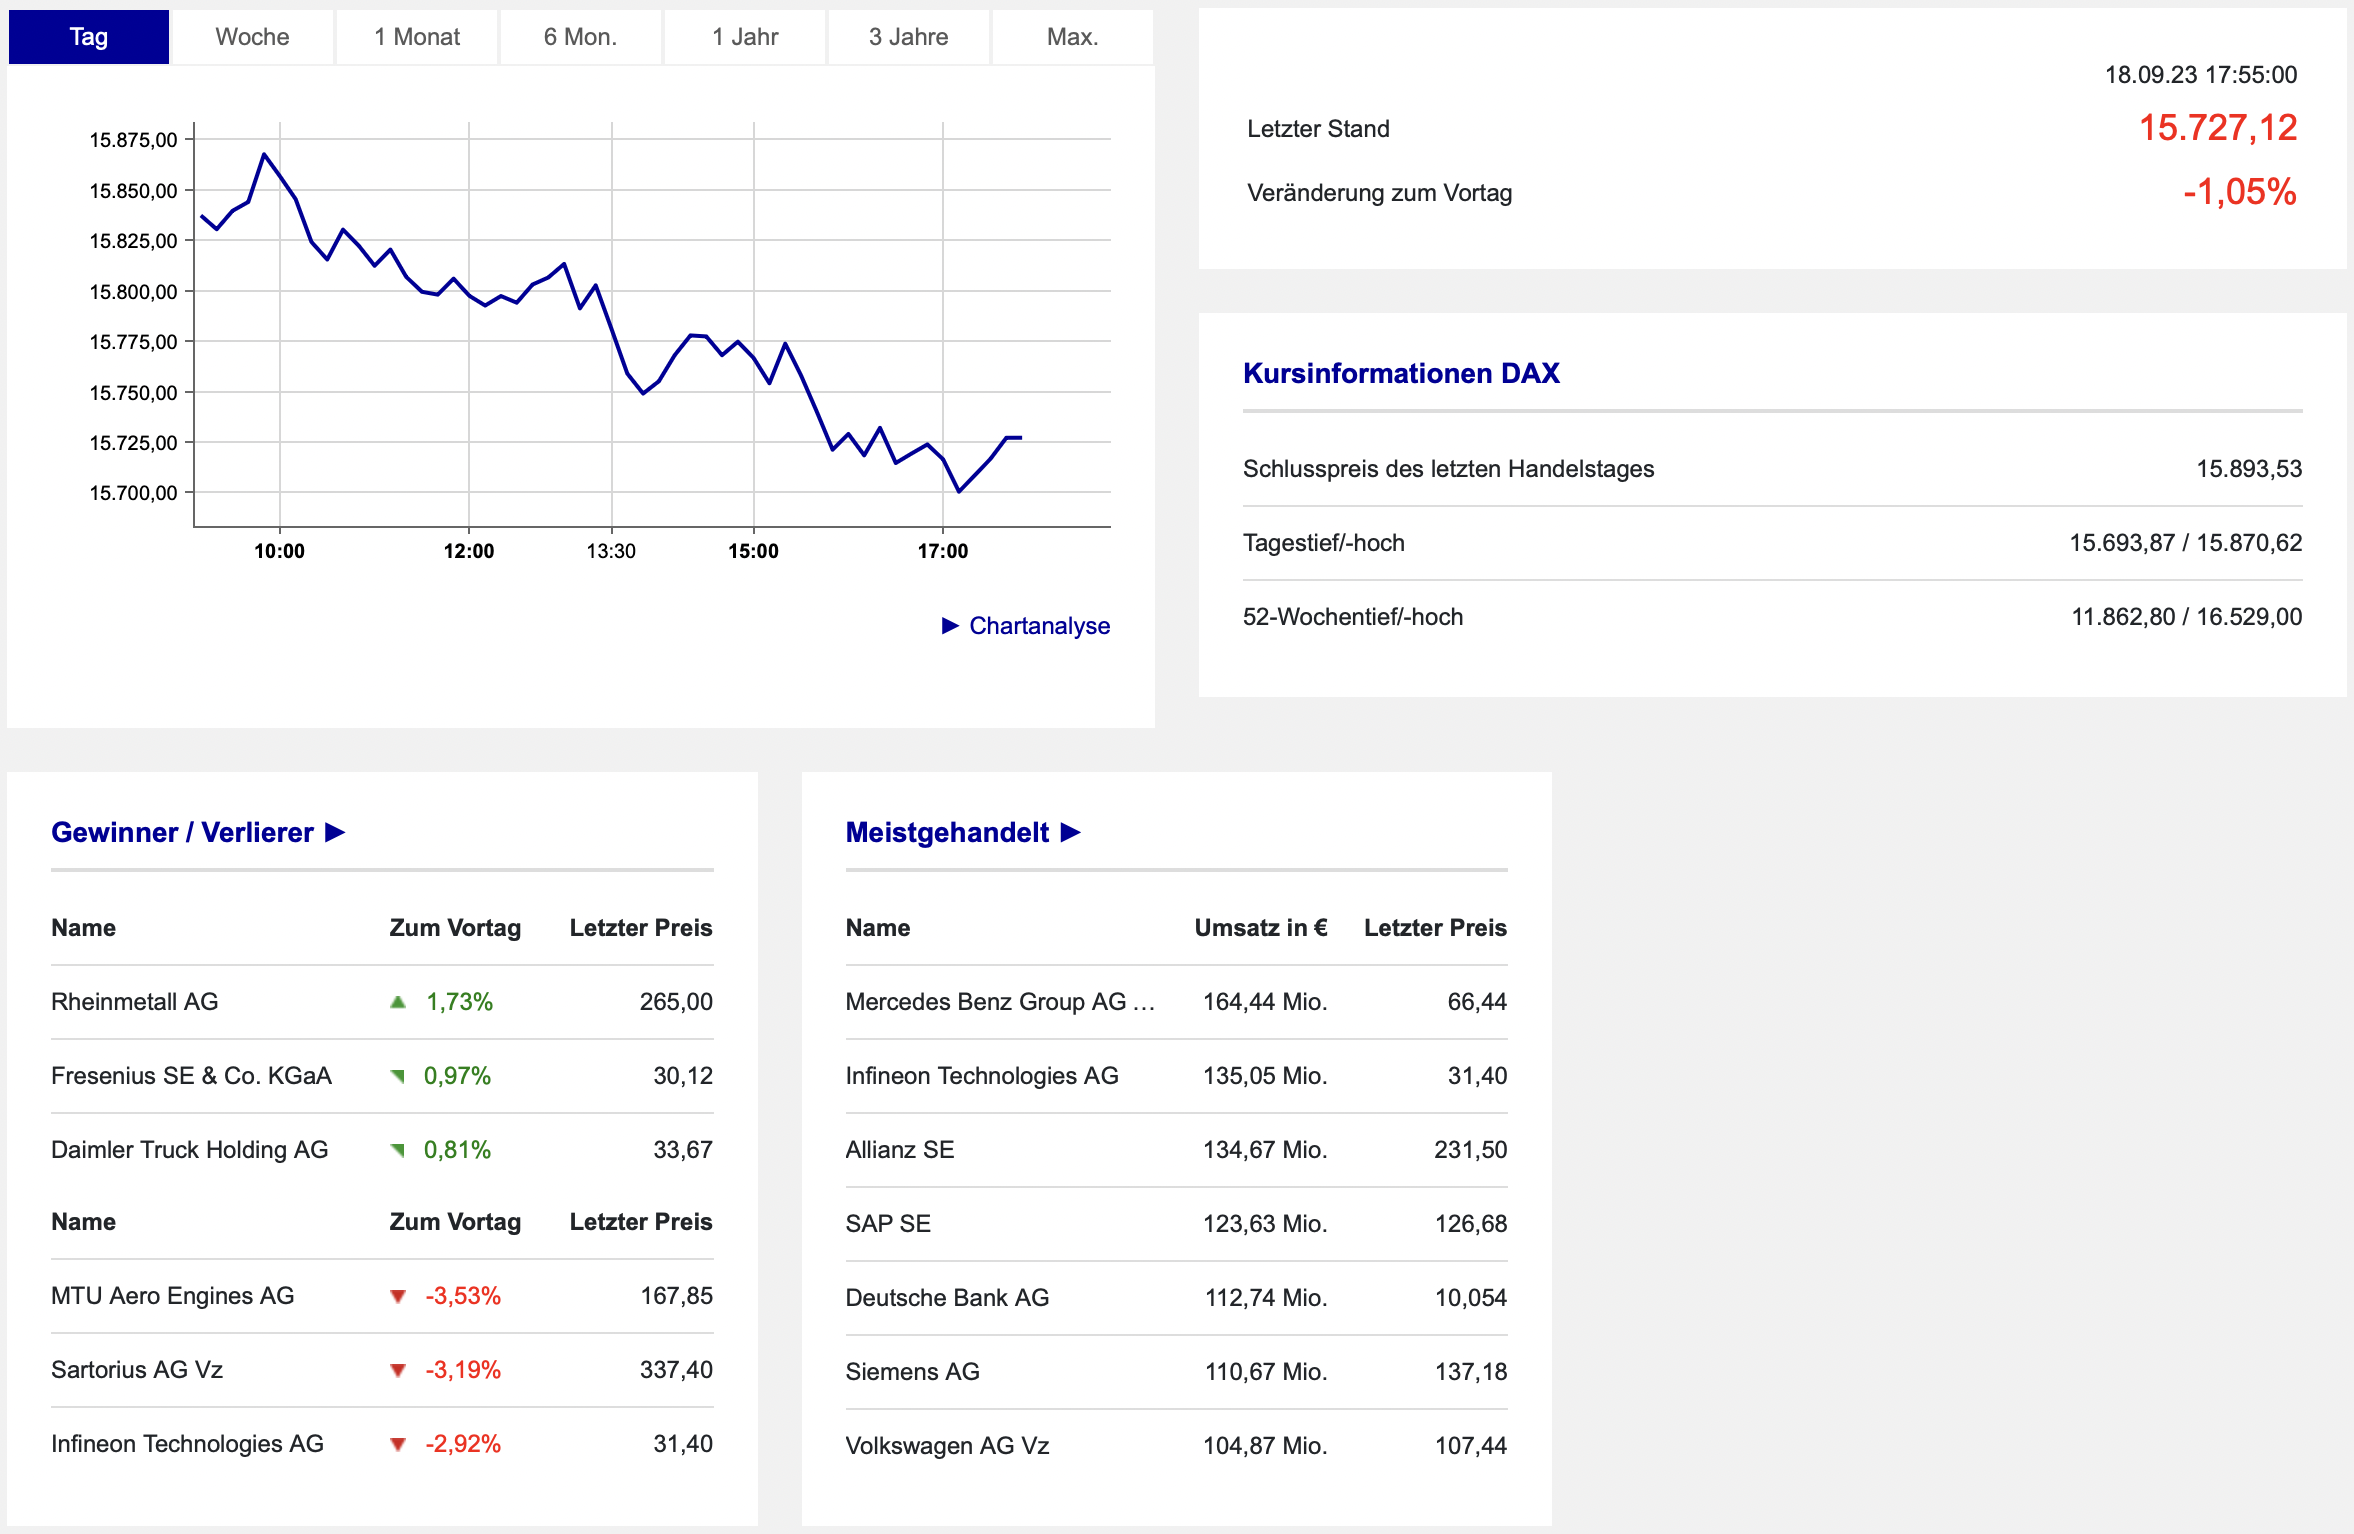Expand via arrow after Gewinner / Verlierer
The width and height of the screenshot is (2354, 1534).
336,832
